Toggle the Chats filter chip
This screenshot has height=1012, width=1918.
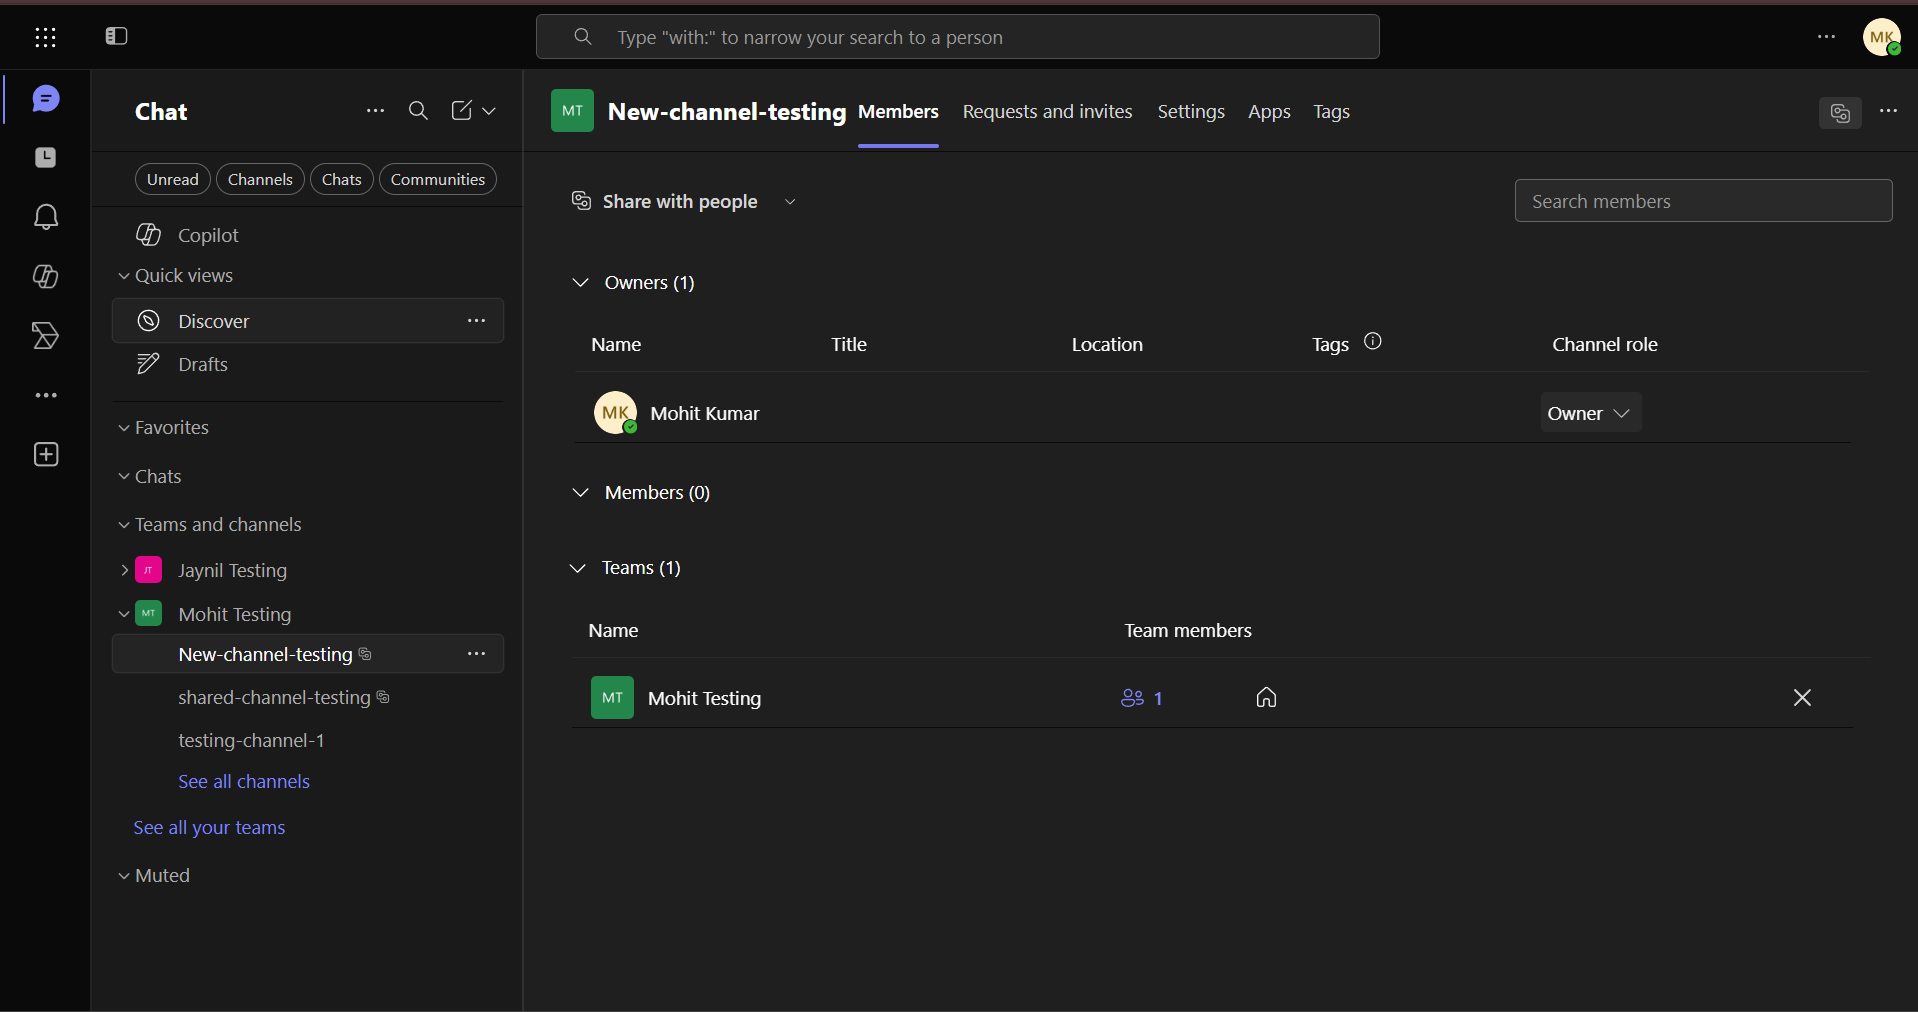point(342,179)
